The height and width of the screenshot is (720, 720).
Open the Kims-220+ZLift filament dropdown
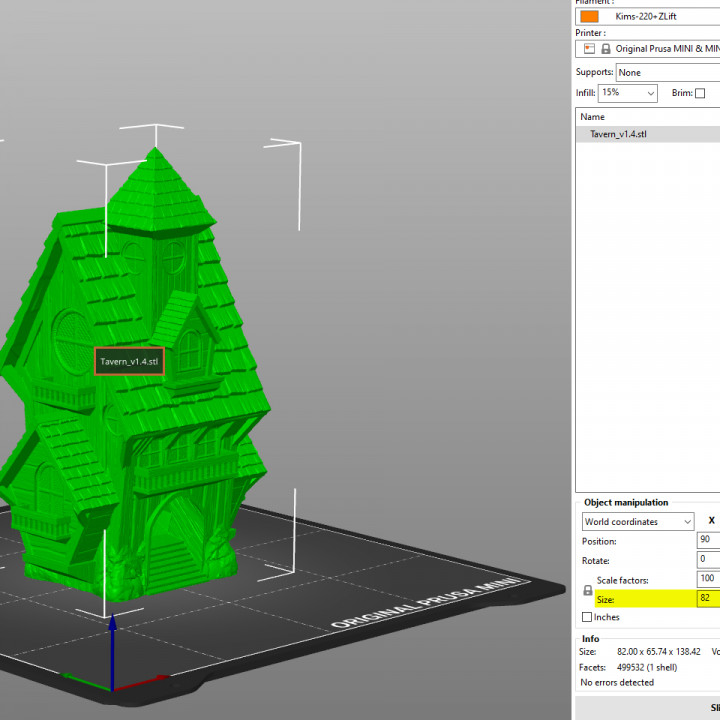point(647,17)
